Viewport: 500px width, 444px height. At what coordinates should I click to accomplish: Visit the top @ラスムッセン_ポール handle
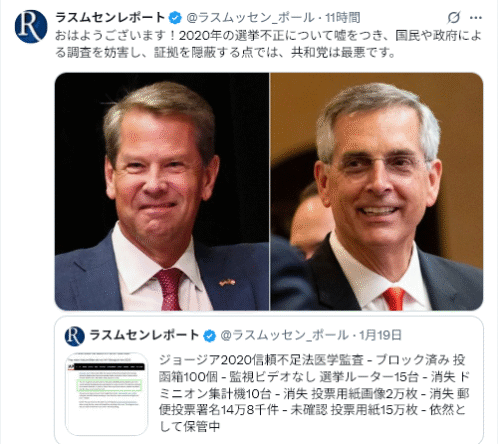tap(250, 18)
